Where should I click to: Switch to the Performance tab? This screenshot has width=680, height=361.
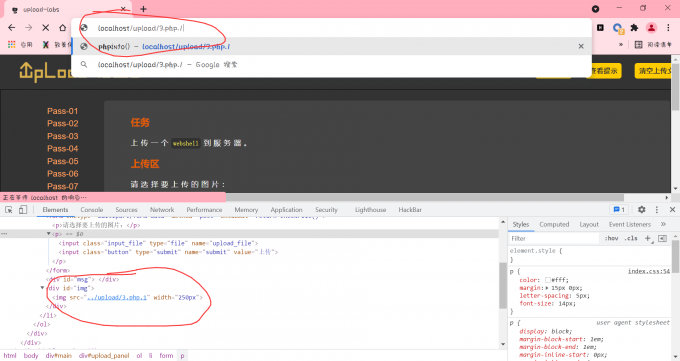204,210
